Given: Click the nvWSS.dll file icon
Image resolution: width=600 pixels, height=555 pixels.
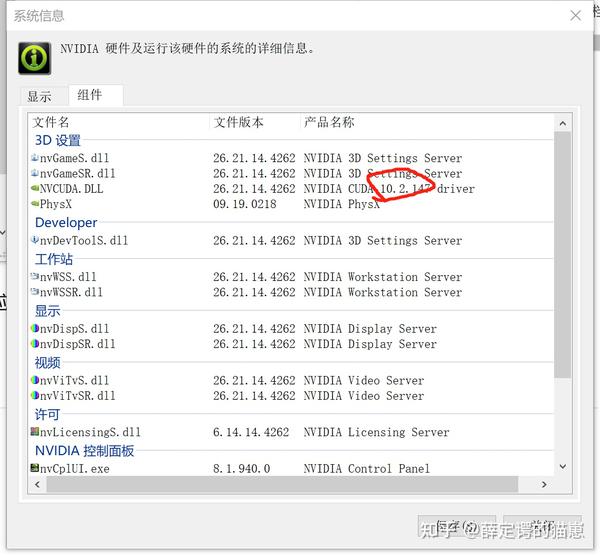Looking at the screenshot, I should (35, 276).
